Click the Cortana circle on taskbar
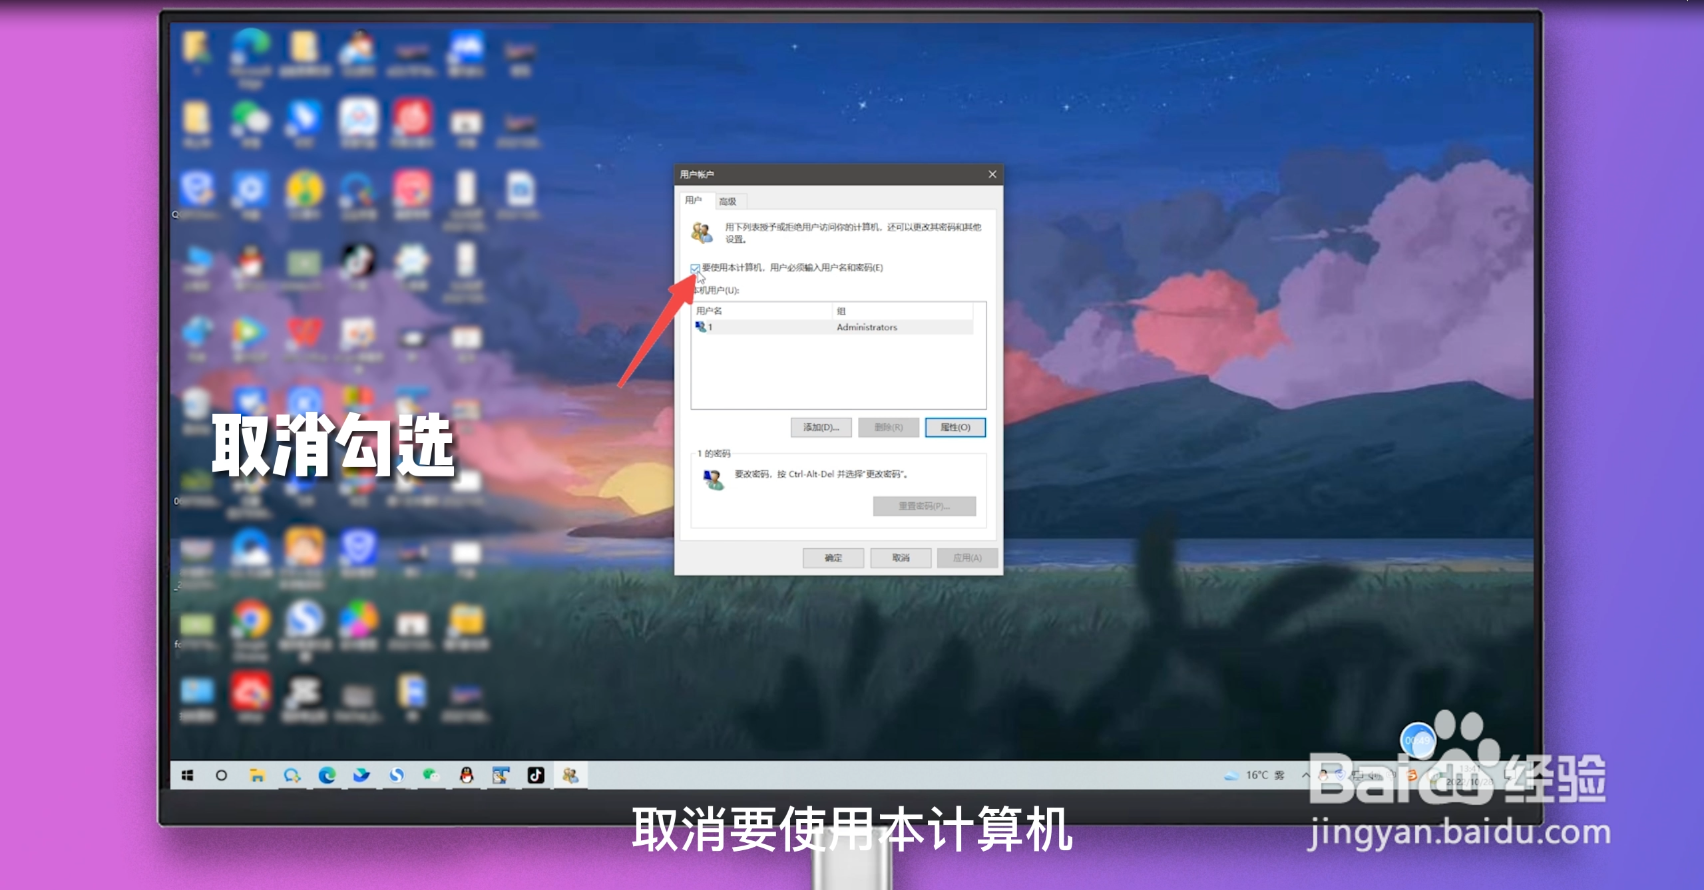This screenshot has width=1704, height=890. [221, 775]
